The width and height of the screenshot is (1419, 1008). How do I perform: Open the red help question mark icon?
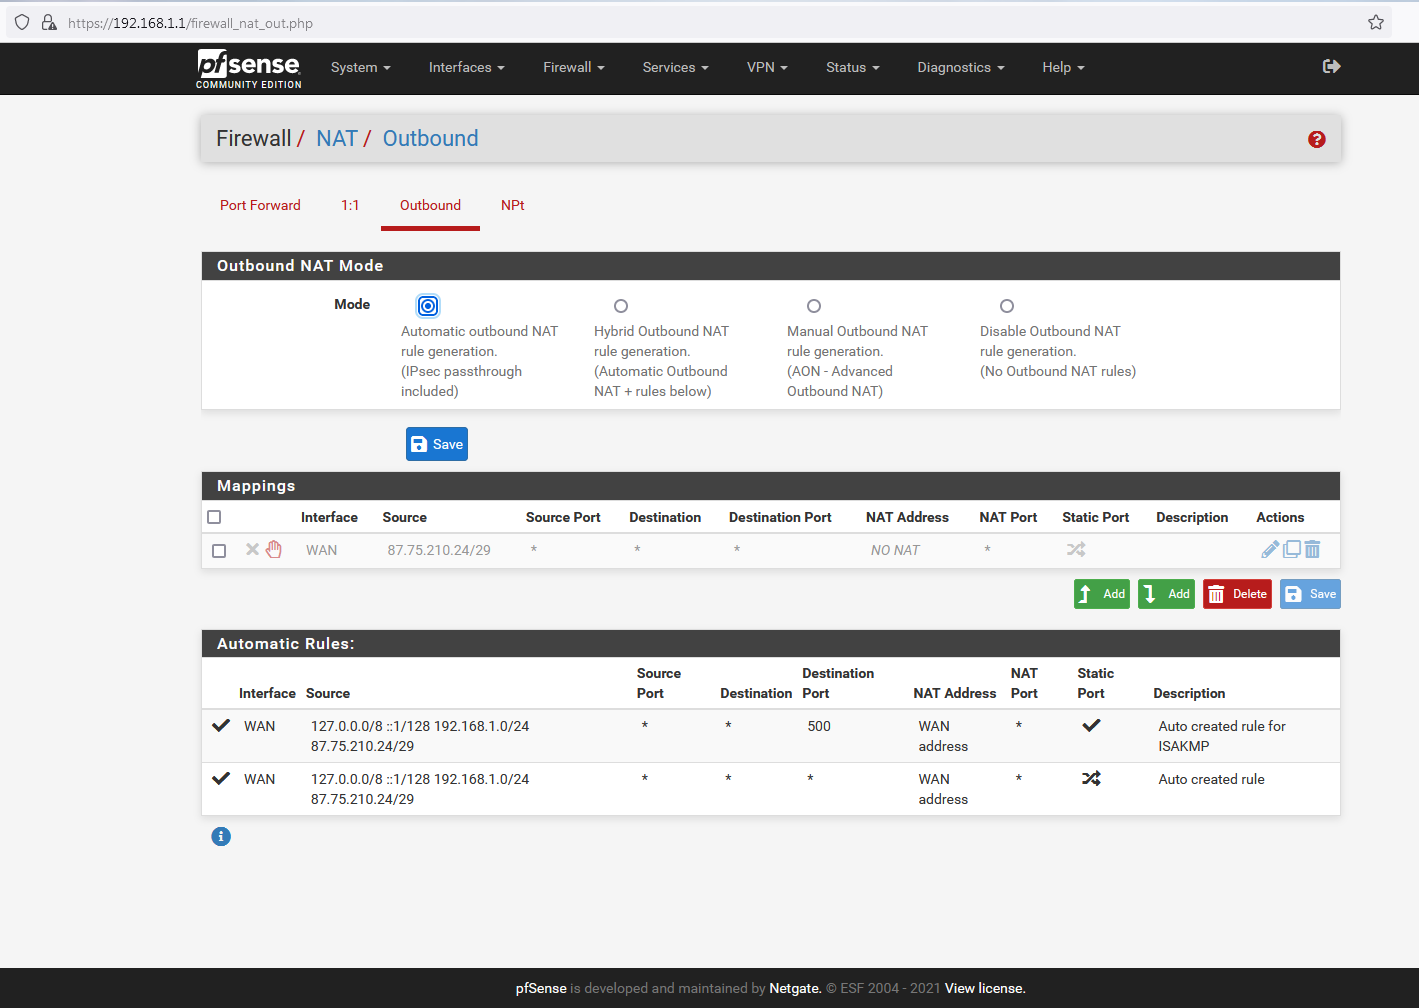click(1317, 139)
